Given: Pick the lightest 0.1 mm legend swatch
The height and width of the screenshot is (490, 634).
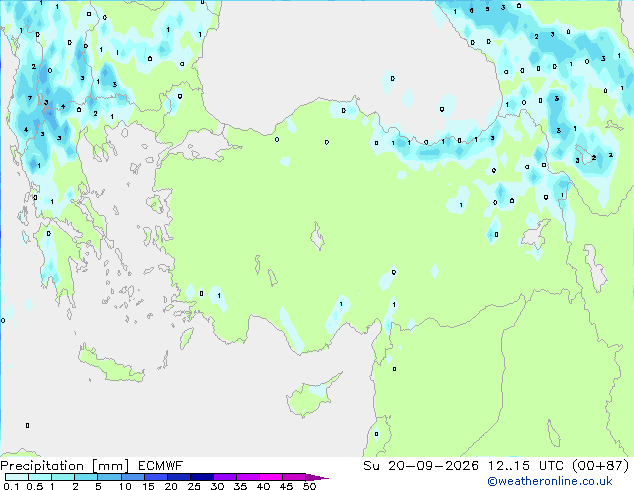Looking at the screenshot, I should click(x=17, y=477).
